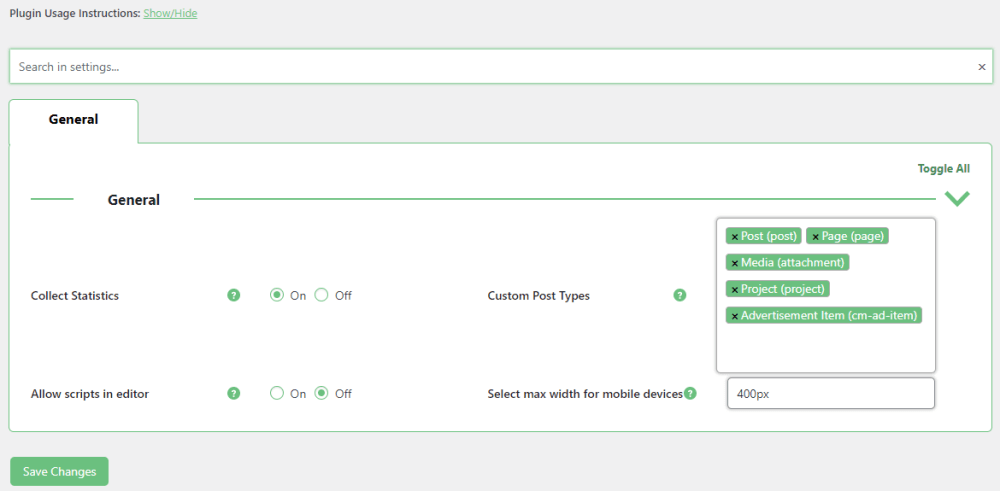1000x491 pixels.
Task: Remove the Page (page) tag
Action: tap(815, 237)
